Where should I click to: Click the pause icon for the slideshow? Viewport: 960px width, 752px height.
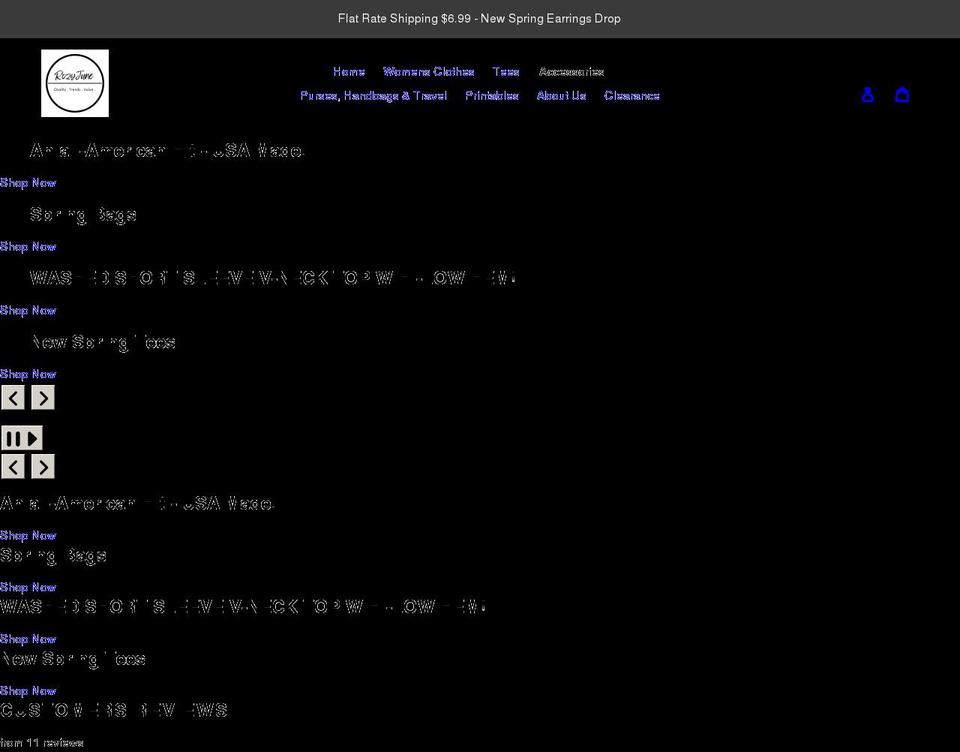tap(14, 437)
